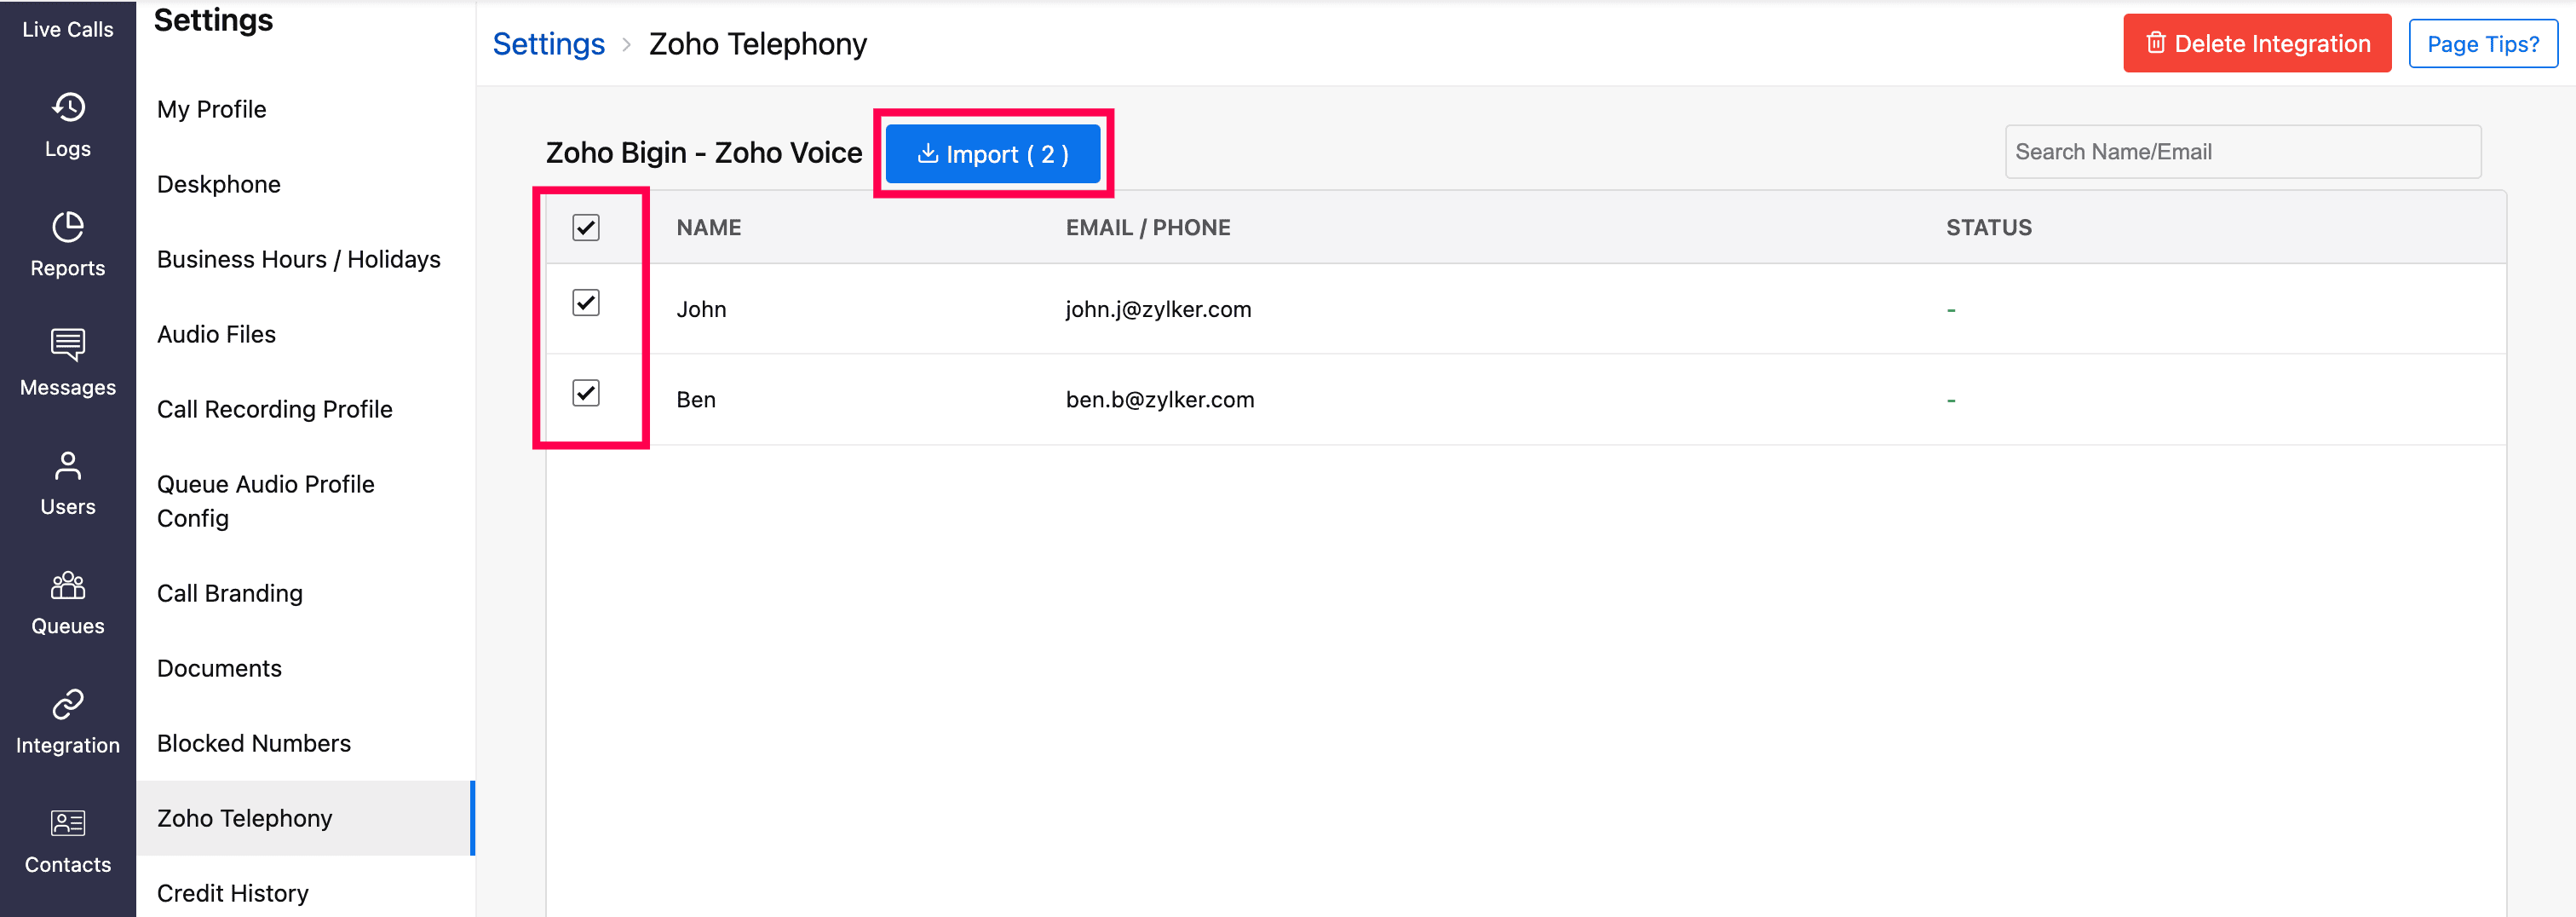Click the NAME column header
2576x917 pixels.
[x=709, y=227]
